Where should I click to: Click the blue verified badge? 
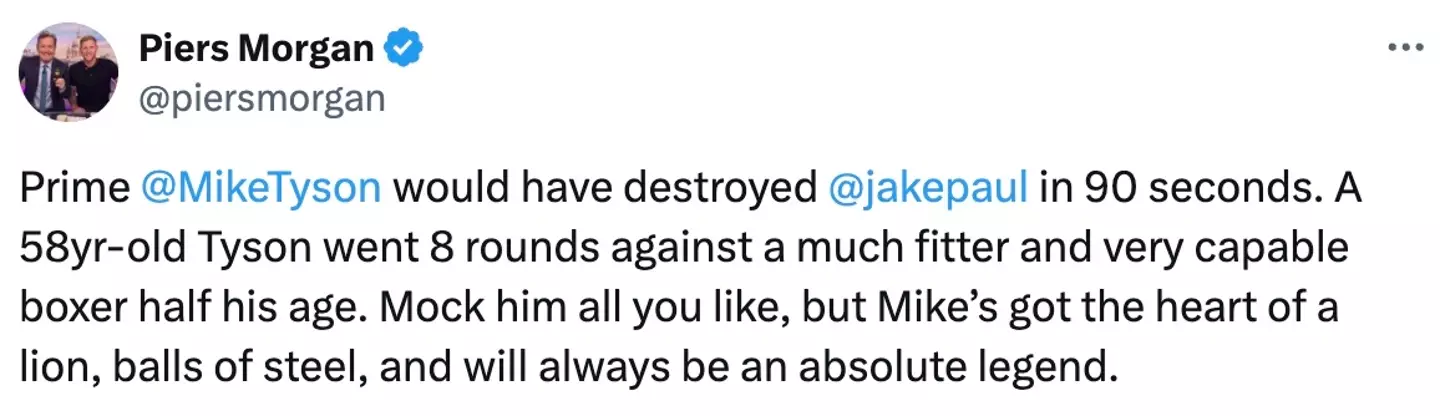[x=405, y=47]
